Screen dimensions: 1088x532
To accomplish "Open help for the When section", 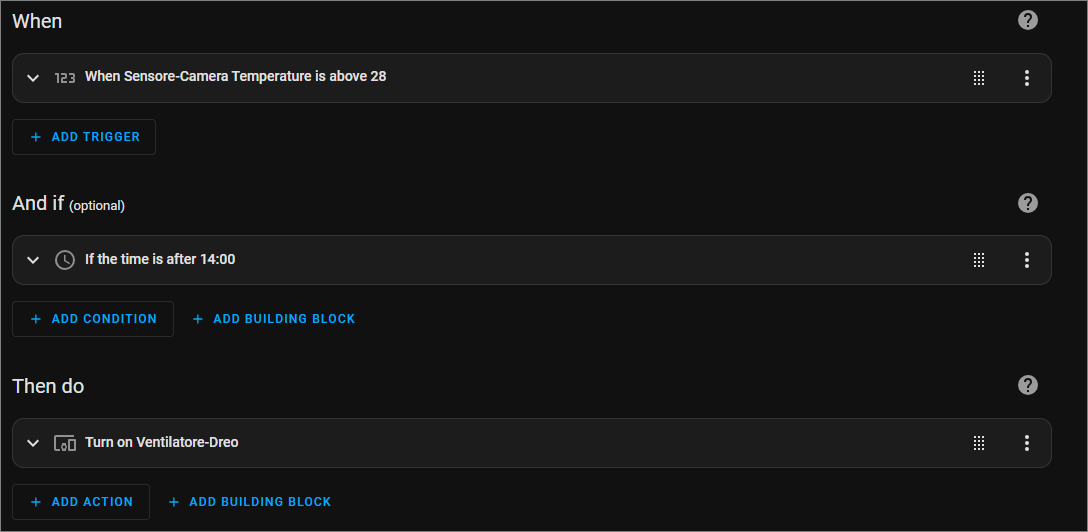I will pos(1028,20).
